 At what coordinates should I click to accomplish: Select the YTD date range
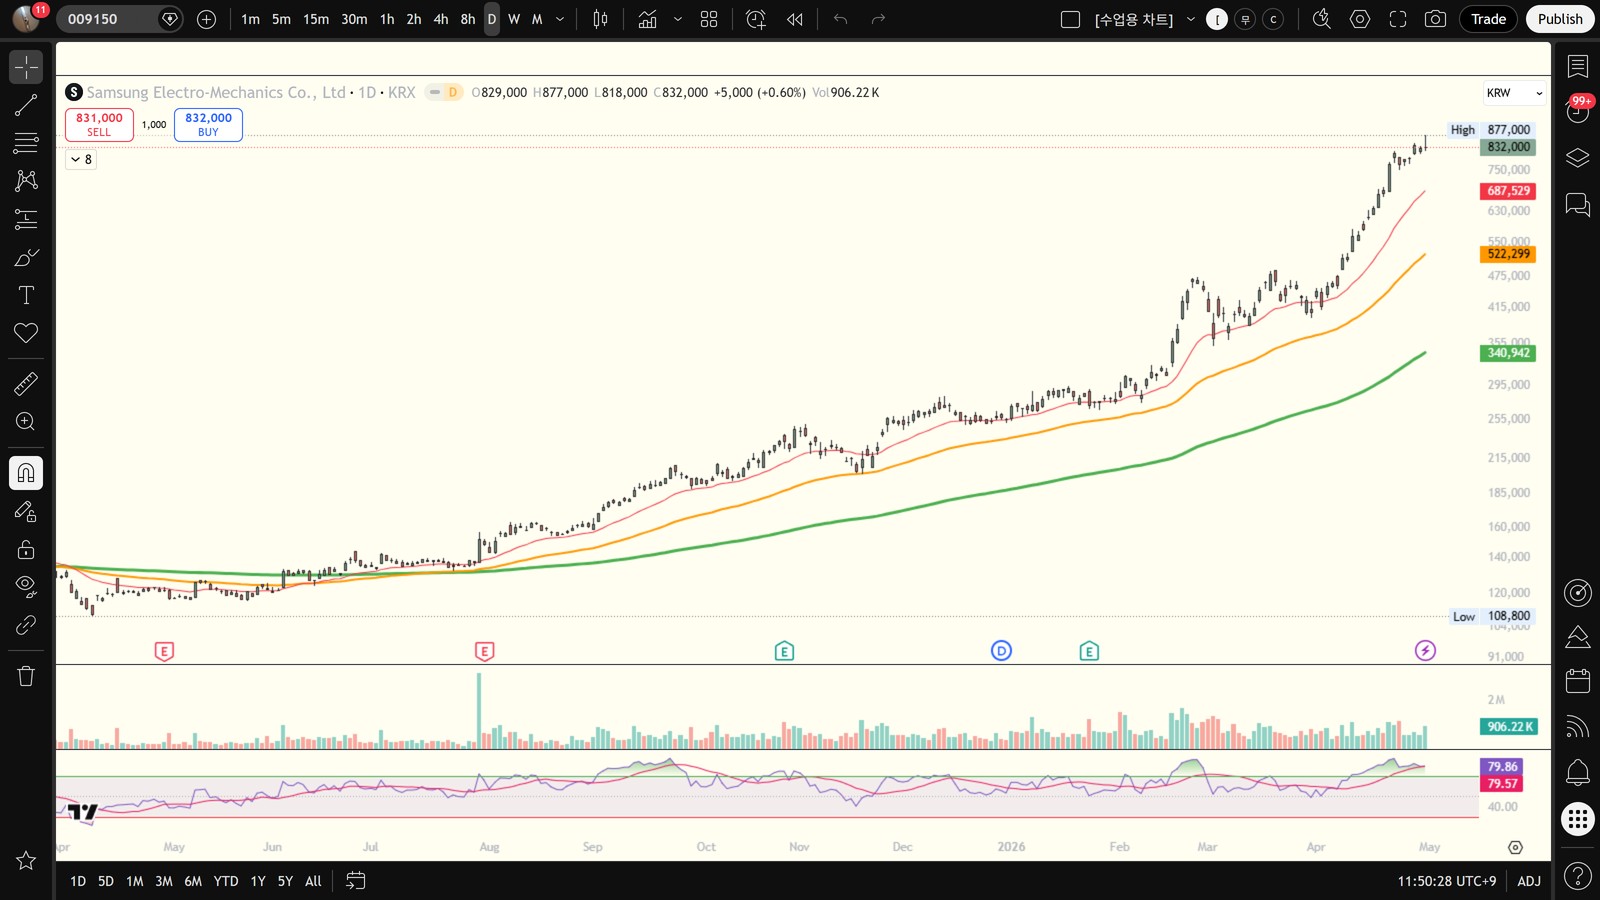click(x=226, y=881)
